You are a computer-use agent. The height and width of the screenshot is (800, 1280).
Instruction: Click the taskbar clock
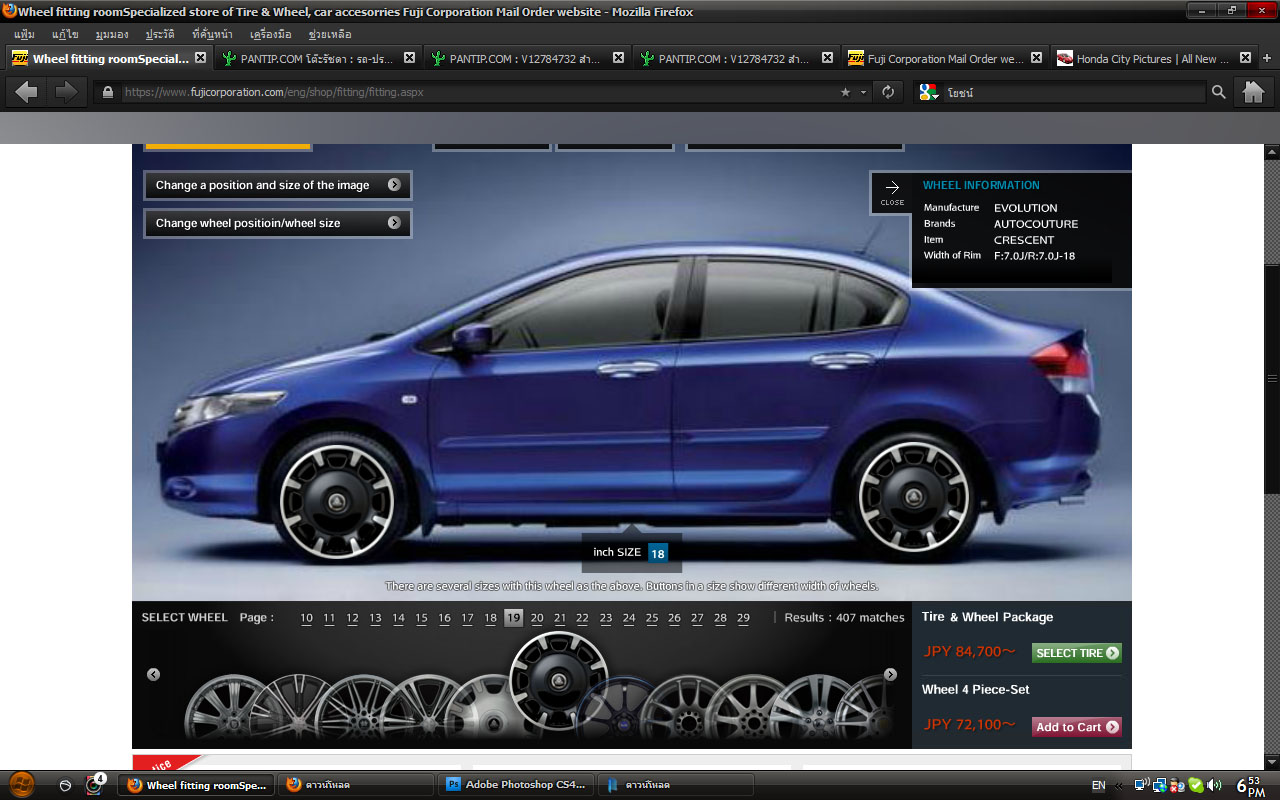pyautogui.click(x=1251, y=785)
